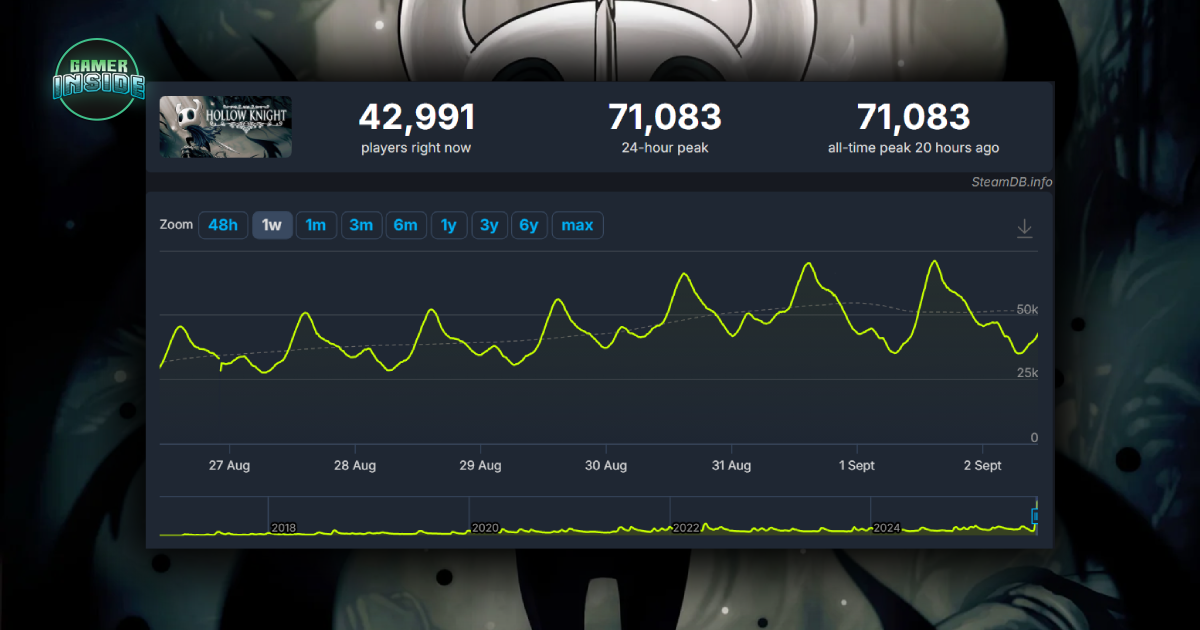Click the Zoom label text
This screenshot has height=630, width=1200.
[176, 225]
